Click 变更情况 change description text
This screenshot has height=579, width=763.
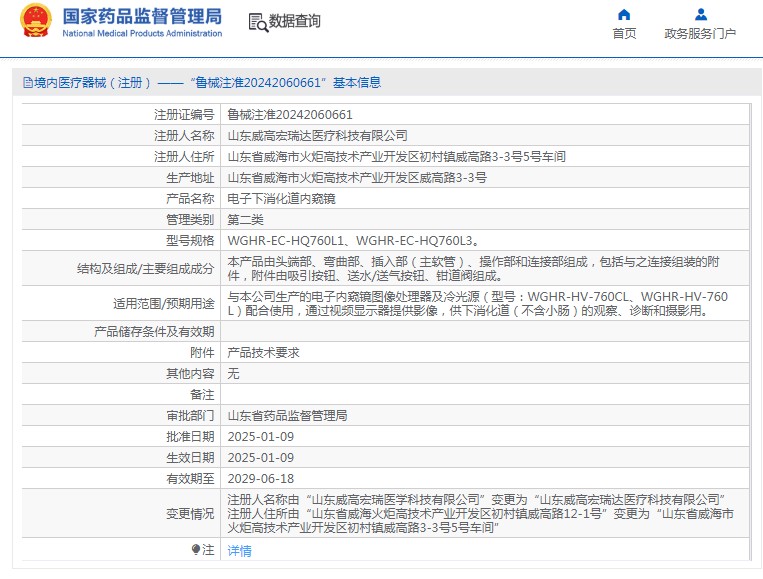(x=480, y=513)
